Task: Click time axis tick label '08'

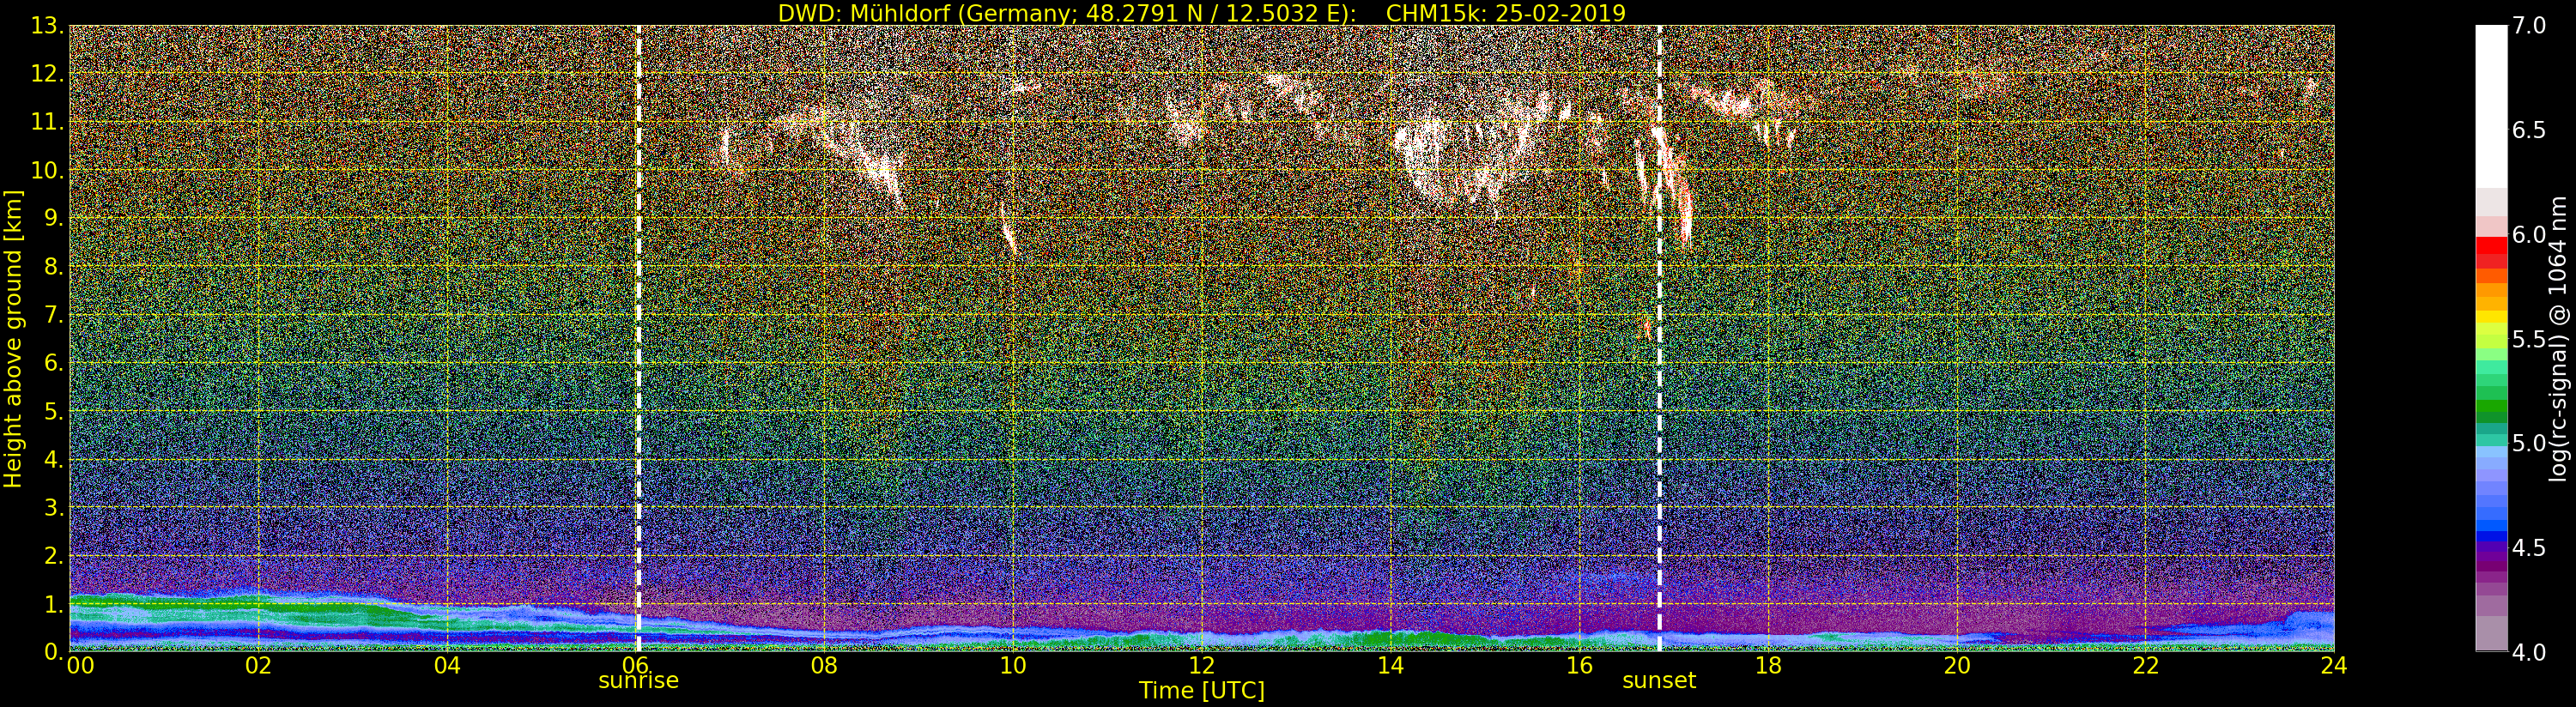Action: point(824,666)
